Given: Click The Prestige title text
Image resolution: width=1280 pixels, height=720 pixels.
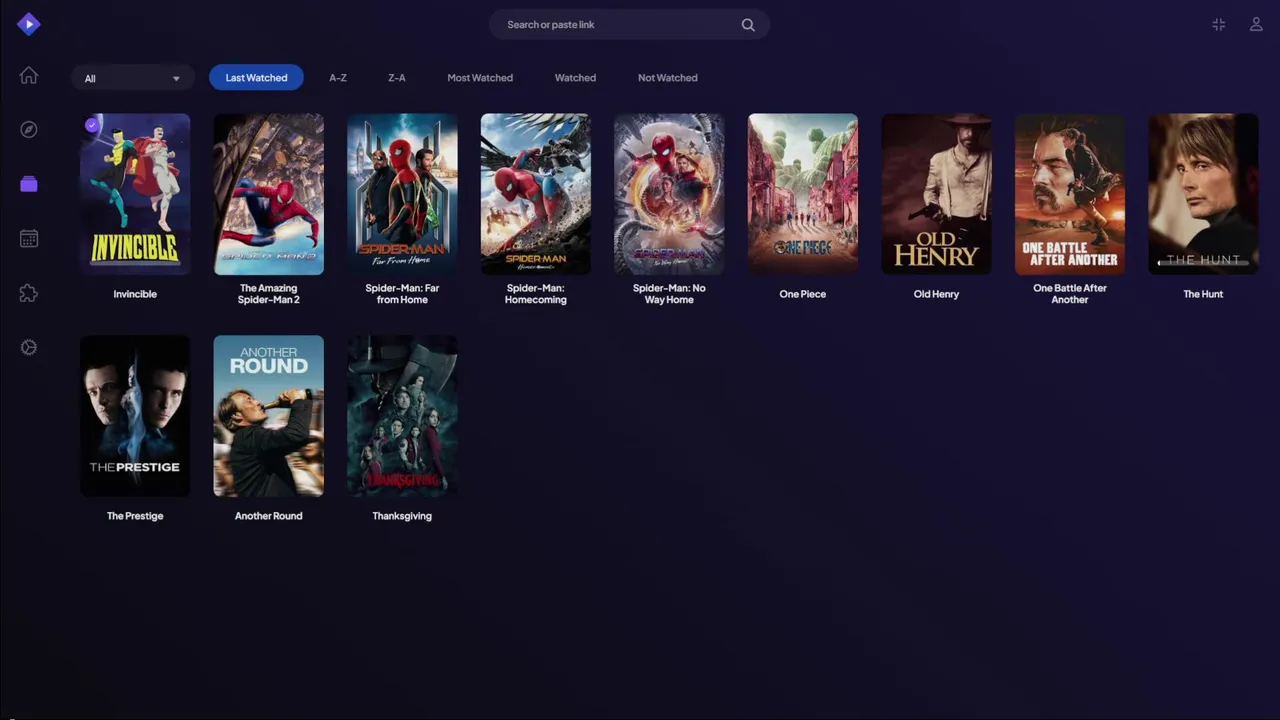Looking at the screenshot, I should click(135, 516).
